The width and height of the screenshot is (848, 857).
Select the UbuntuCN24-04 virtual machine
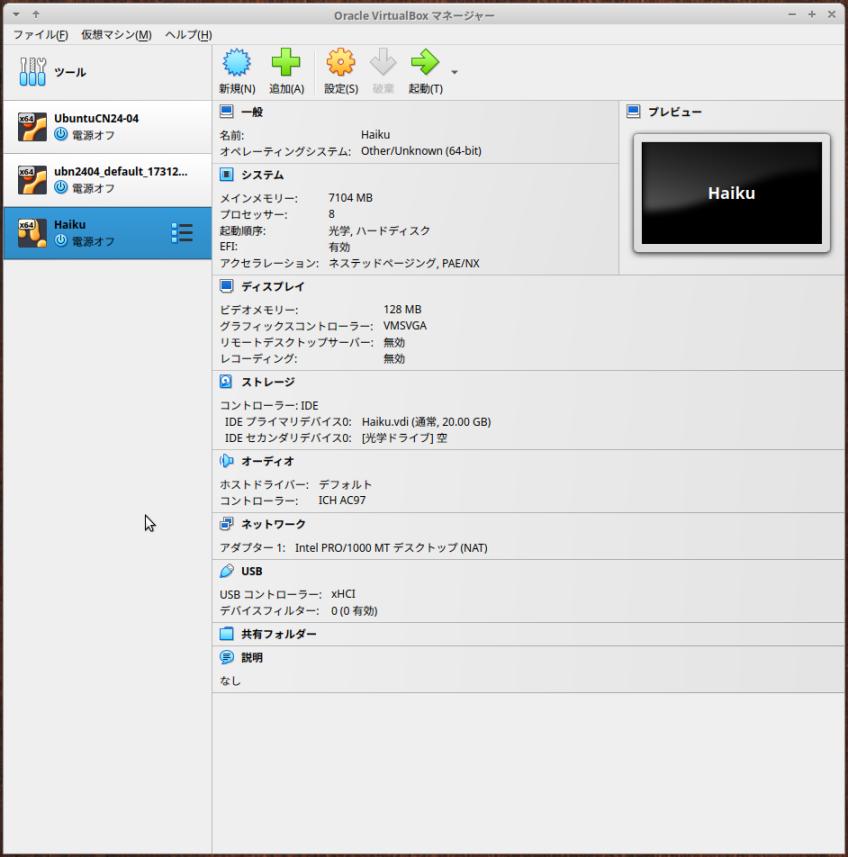tap(107, 127)
